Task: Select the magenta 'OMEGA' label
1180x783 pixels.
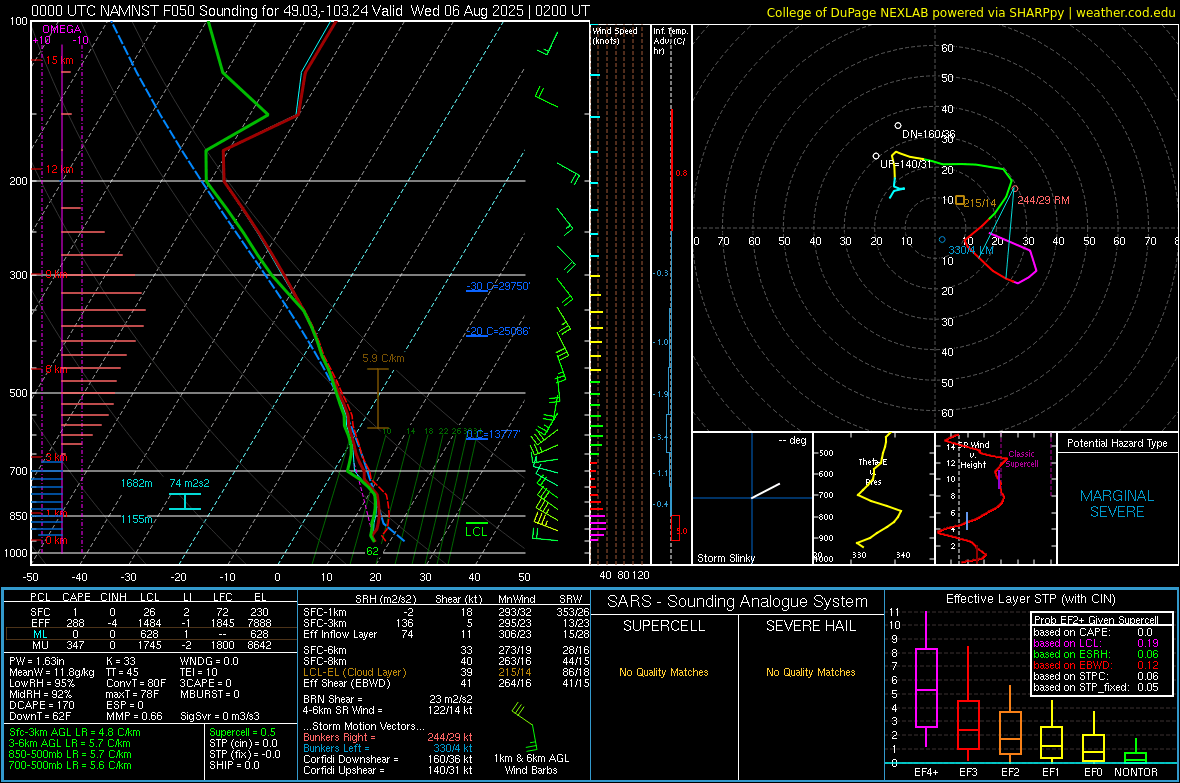Action: pyautogui.click(x=61, y=29)
